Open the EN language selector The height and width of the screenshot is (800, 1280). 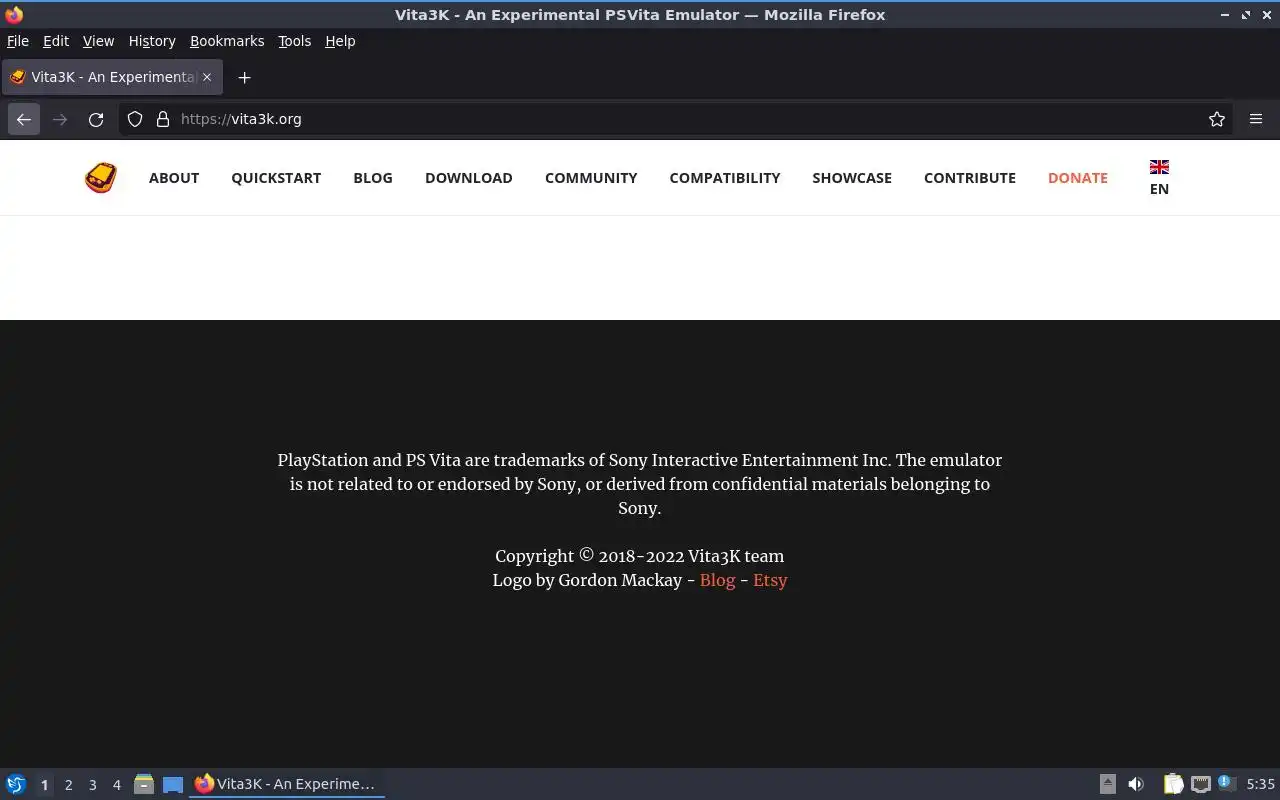click(x=1159, y=189)
